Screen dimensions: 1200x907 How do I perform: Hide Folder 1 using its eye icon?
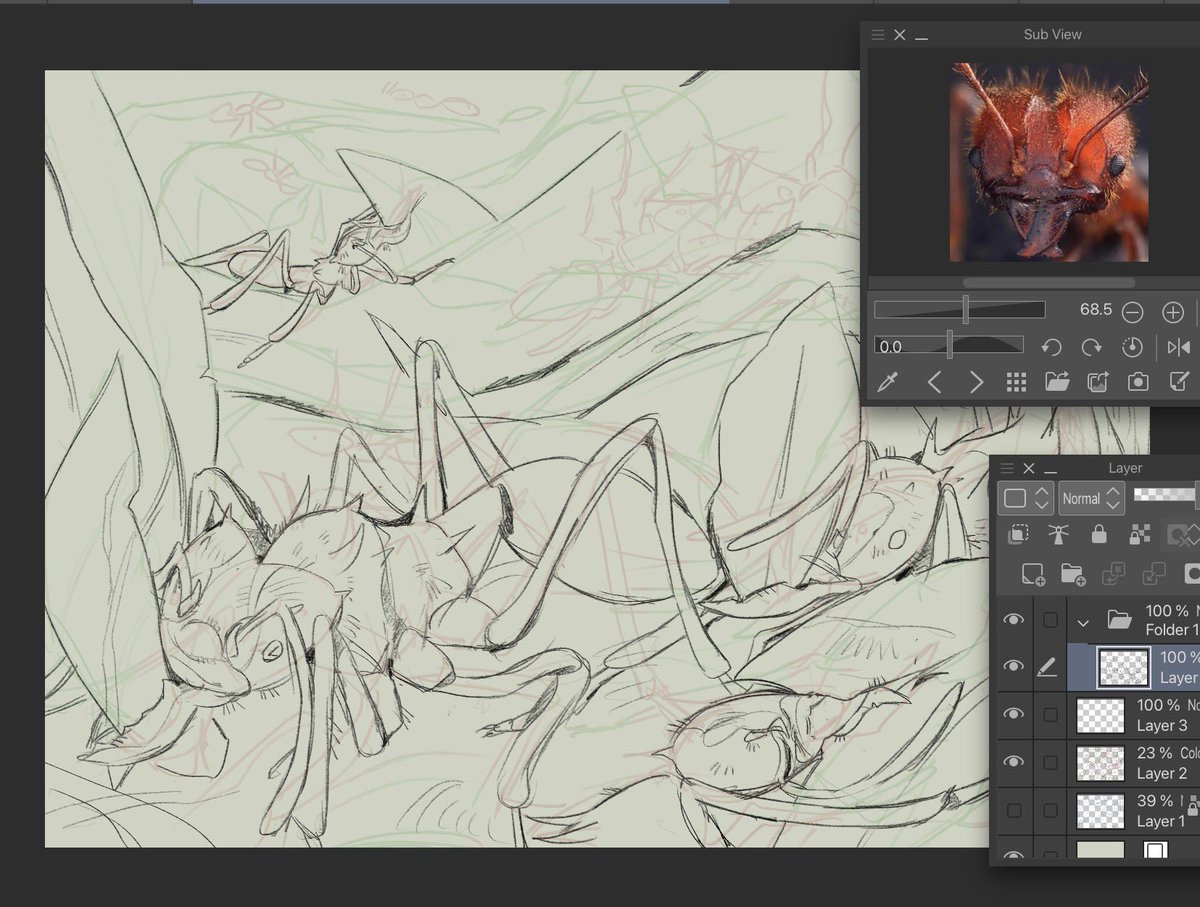(1014, 620)
